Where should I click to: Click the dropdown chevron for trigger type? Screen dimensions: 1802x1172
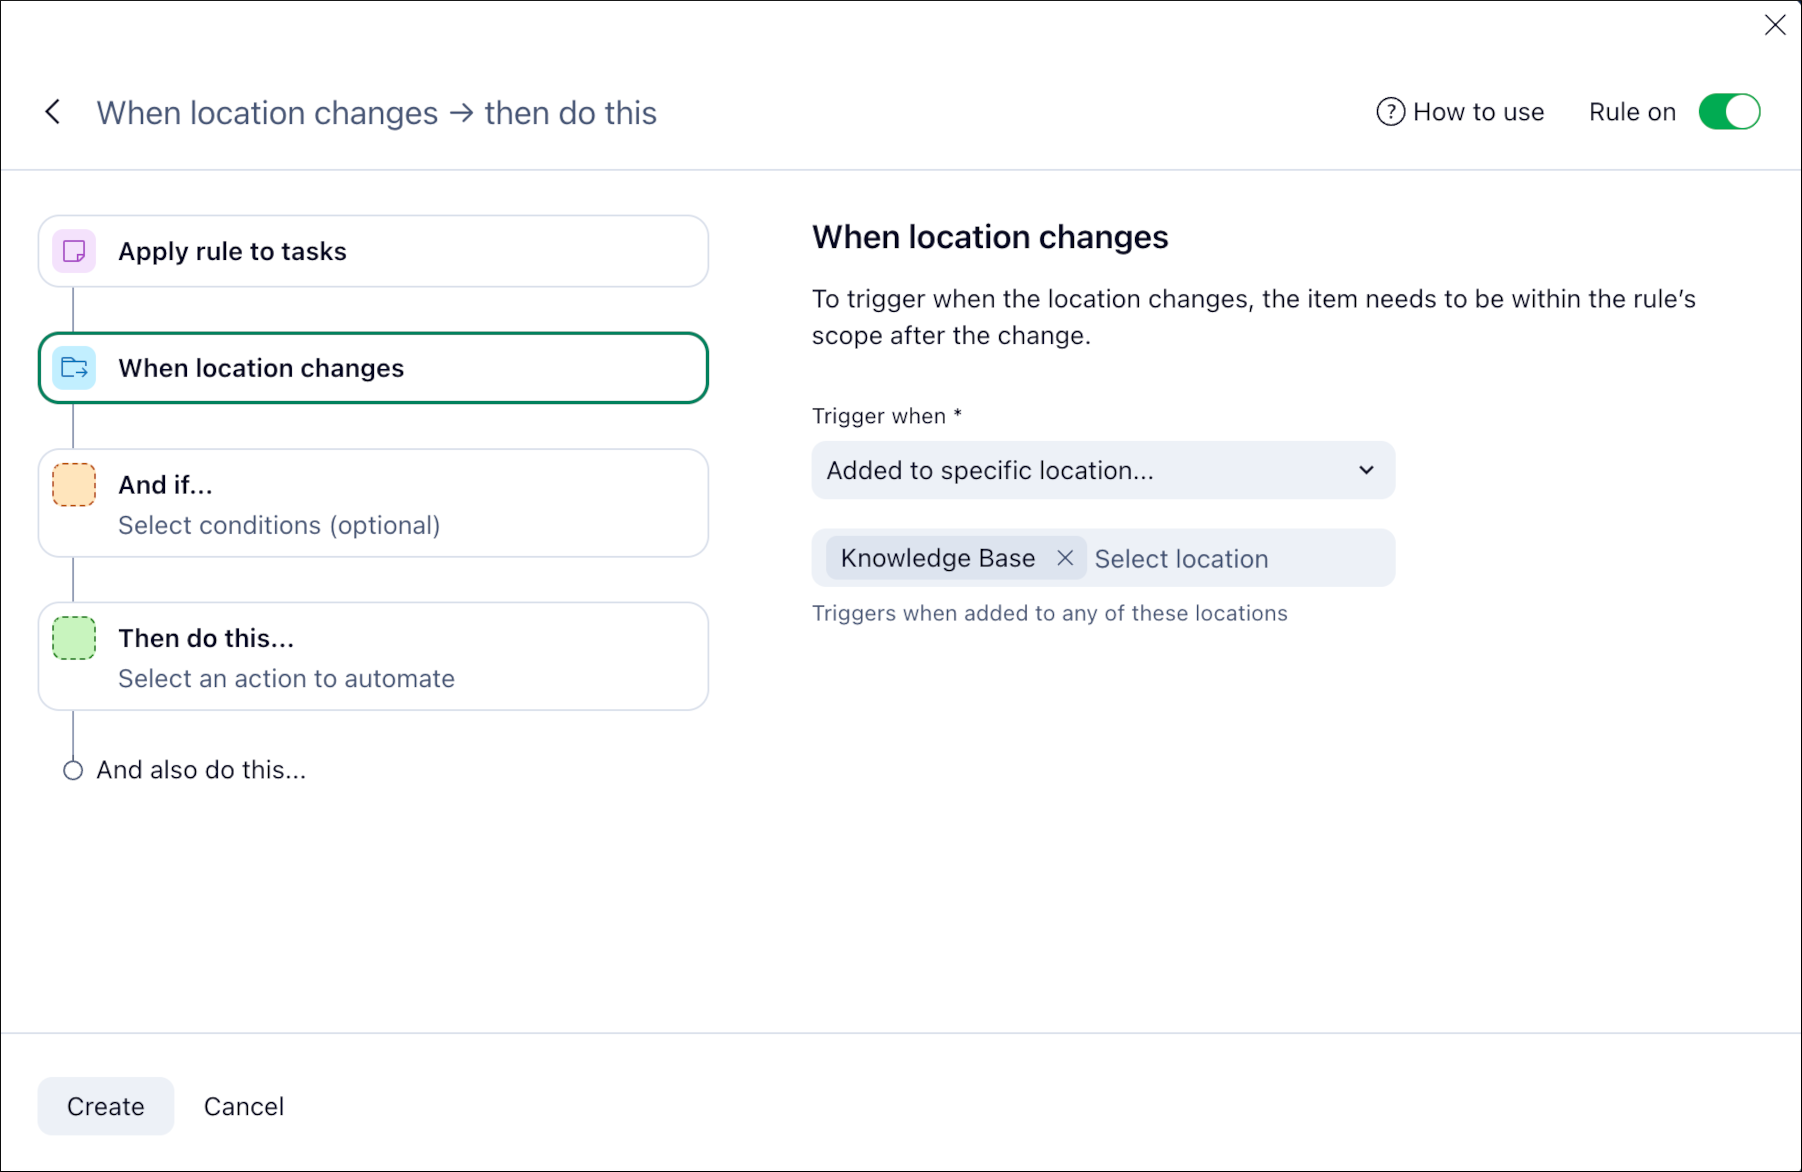(x=1366, y=470)
